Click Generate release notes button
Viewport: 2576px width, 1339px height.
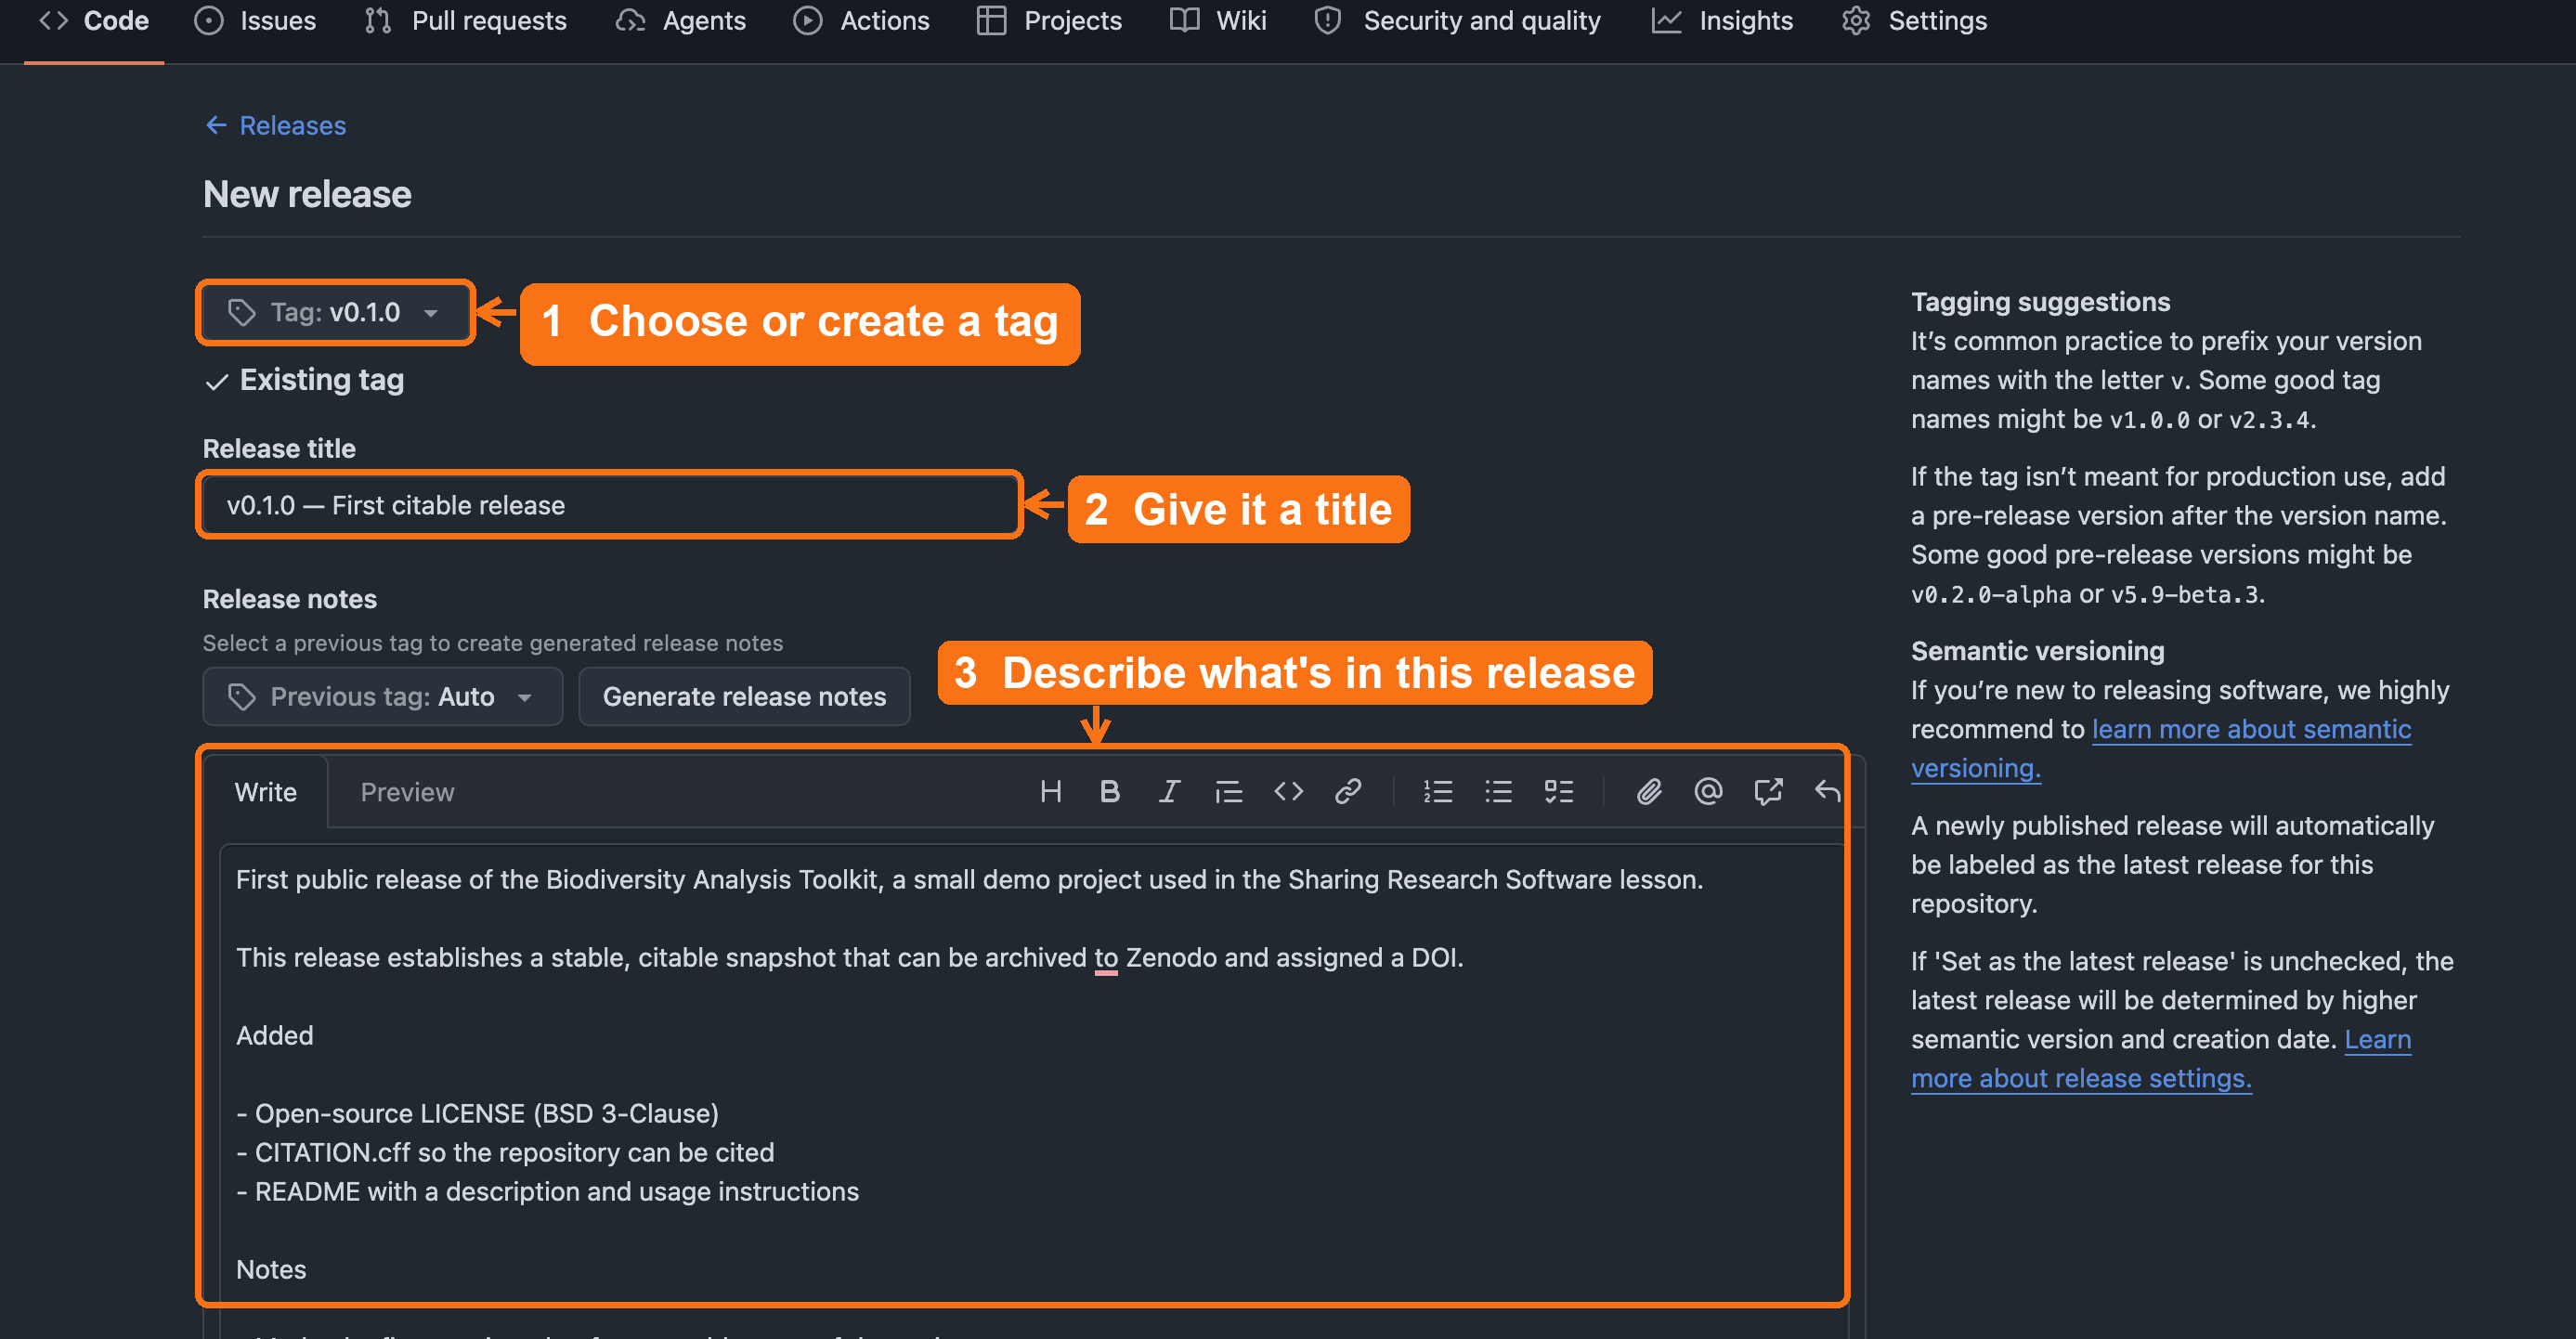point(744,696)
